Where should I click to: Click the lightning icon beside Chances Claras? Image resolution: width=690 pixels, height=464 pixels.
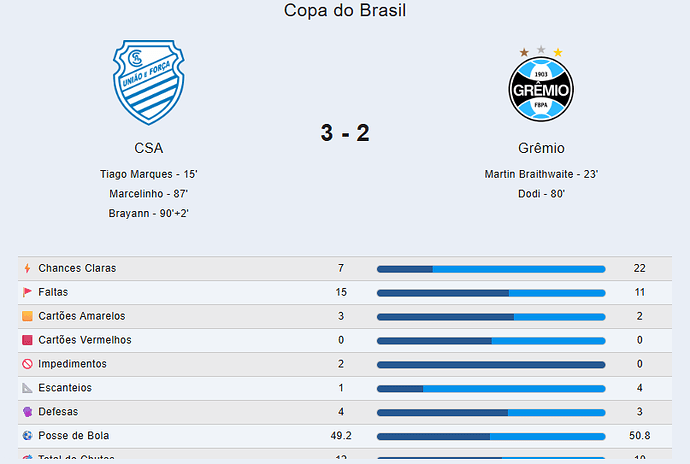27,268
